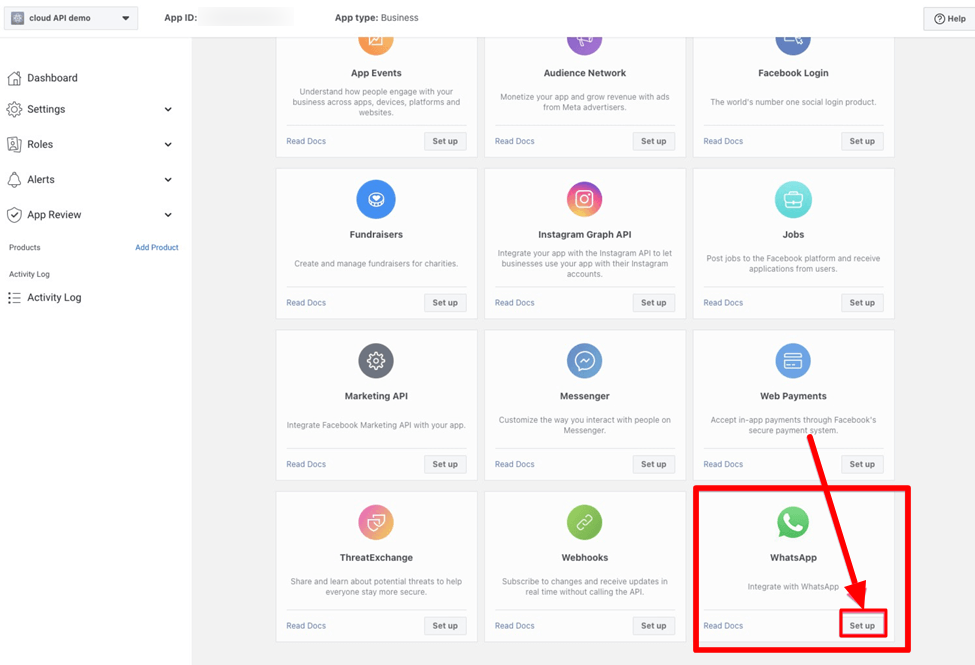
Task: Click the ThreatExchange shield icon
Action: tap(376, 522)
